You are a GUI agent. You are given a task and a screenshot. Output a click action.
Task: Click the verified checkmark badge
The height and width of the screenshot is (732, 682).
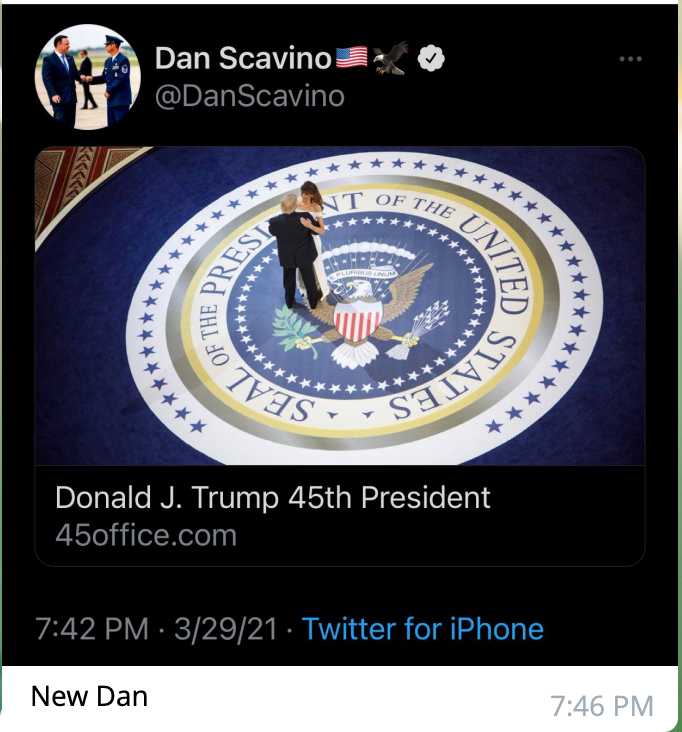(431, 60)
